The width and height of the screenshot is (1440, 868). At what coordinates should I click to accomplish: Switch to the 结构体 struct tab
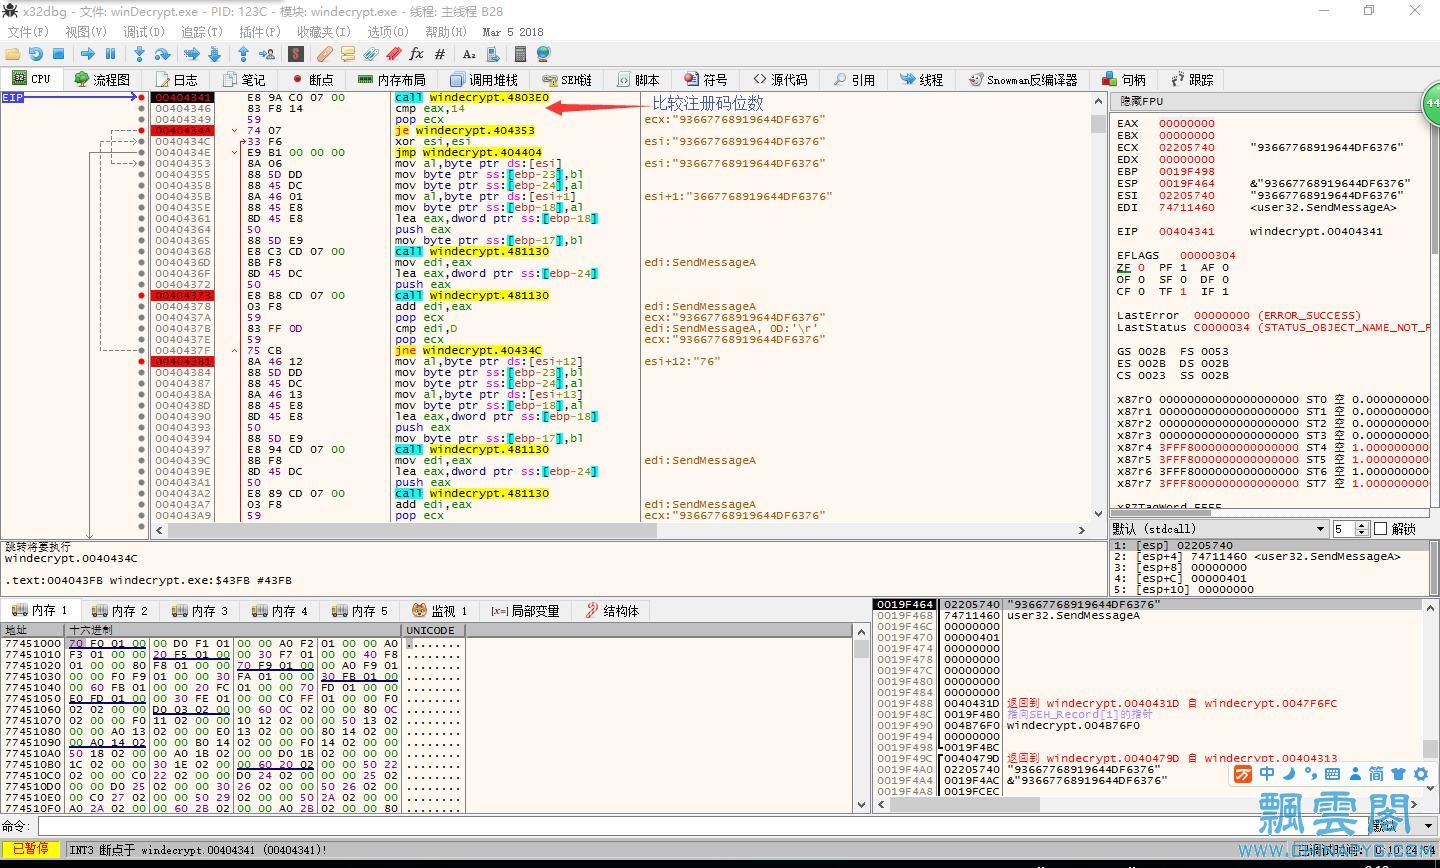612,610
